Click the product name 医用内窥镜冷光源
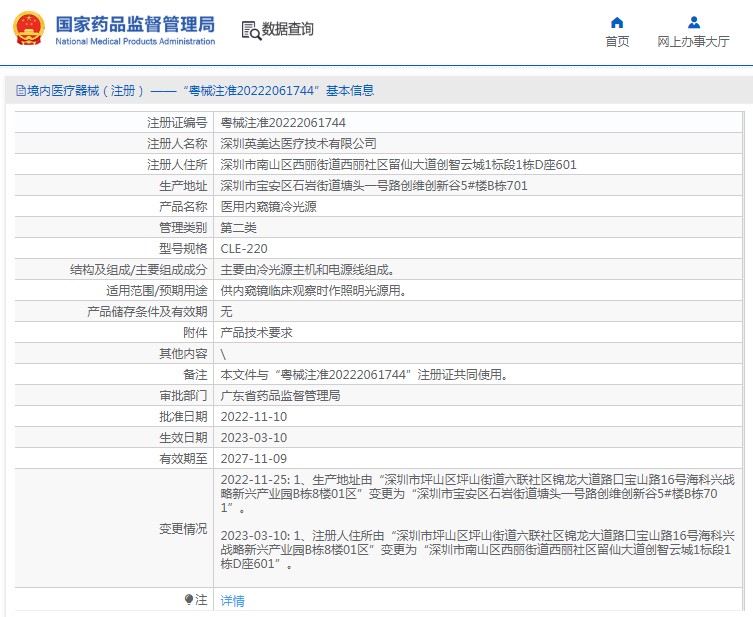The image size is (753, 617). point(268,207)
